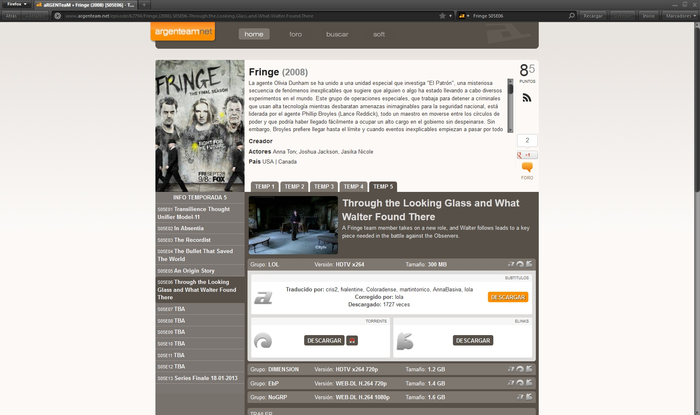The width and height of the screenshot is (700, 415).
Task: Open the foro menu item
Action: coord(295,34)
